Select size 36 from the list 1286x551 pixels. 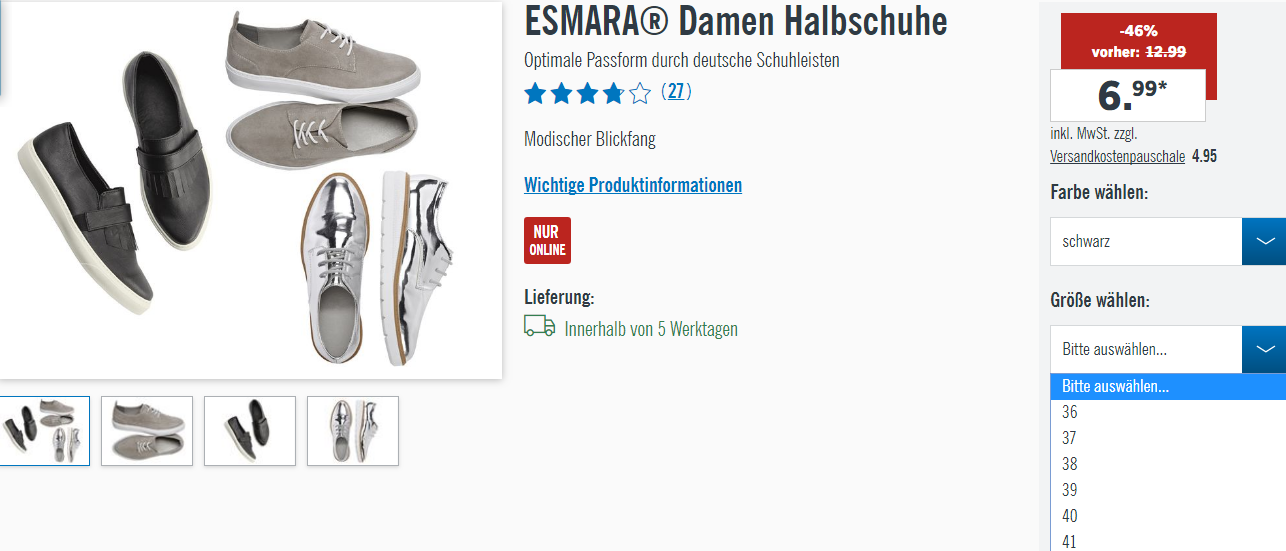pyautogui.click(x=1168, y=412)
